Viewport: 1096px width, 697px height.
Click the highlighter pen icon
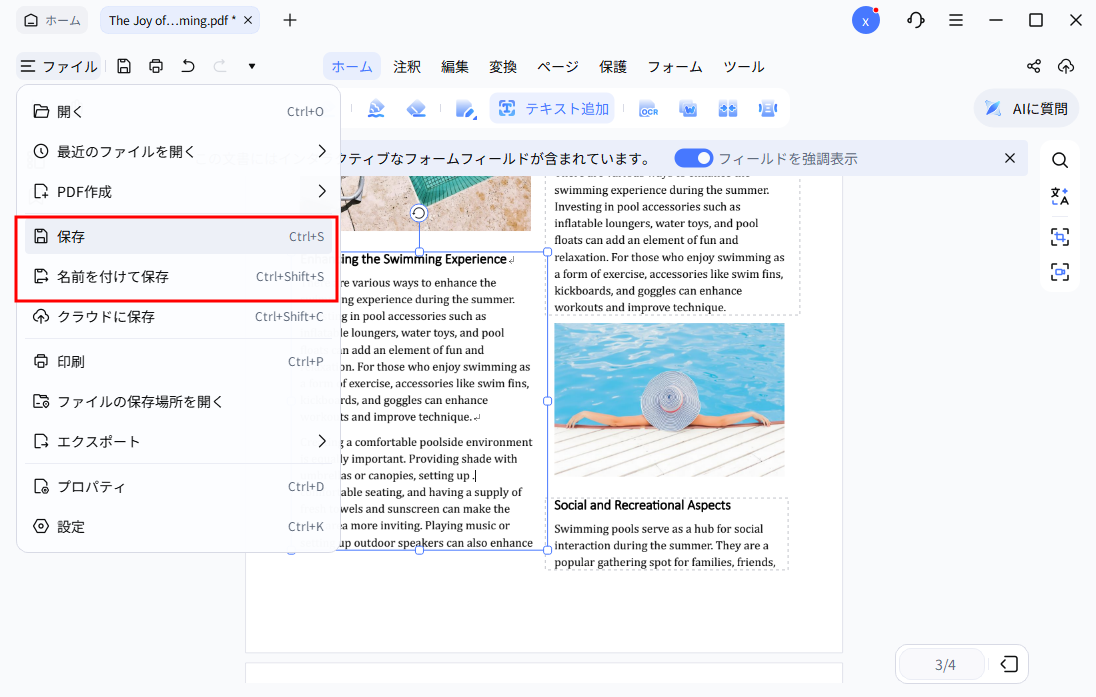point(376,109)
